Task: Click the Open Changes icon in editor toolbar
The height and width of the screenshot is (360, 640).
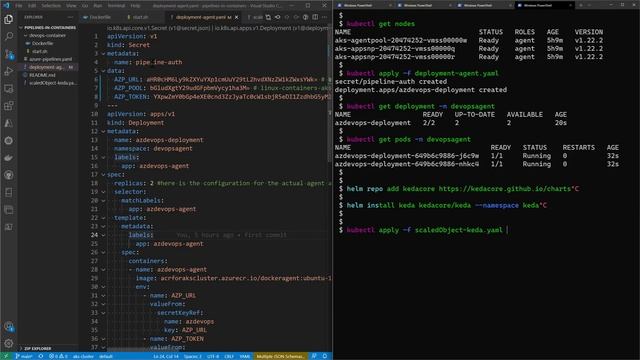Action: coord(268,17)
